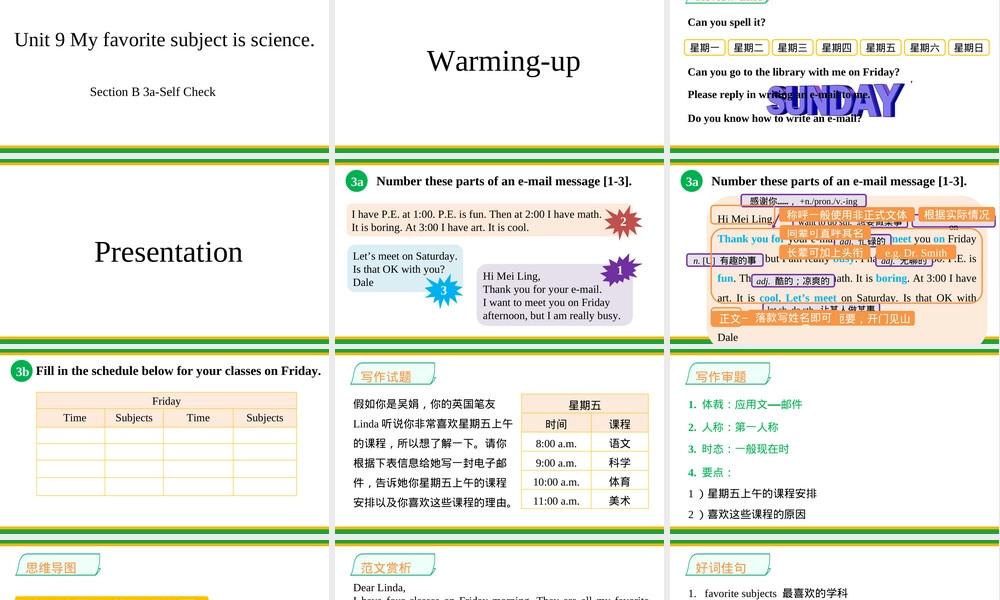Screen dimensions: 1000x600
Task: Select 'Can you go to the library' sentence
Action: (793, 72)
